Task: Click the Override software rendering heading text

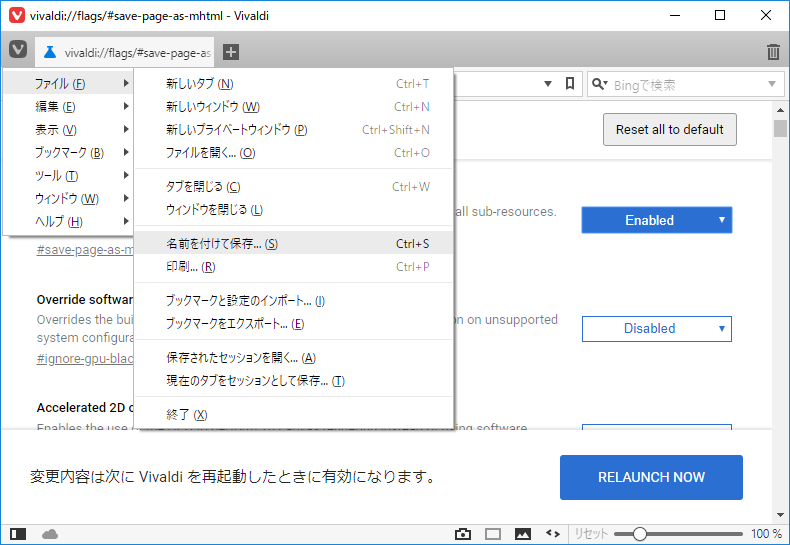Action: pos(85,300)
